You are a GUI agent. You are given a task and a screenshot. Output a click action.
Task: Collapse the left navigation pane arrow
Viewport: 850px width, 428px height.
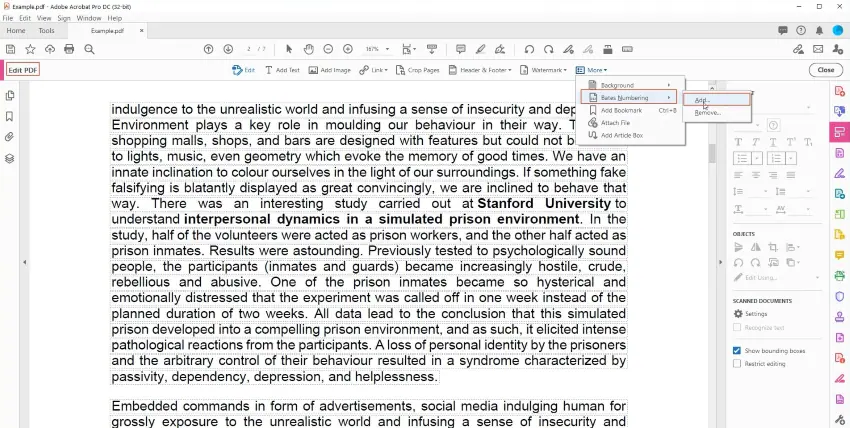[24, 262]
